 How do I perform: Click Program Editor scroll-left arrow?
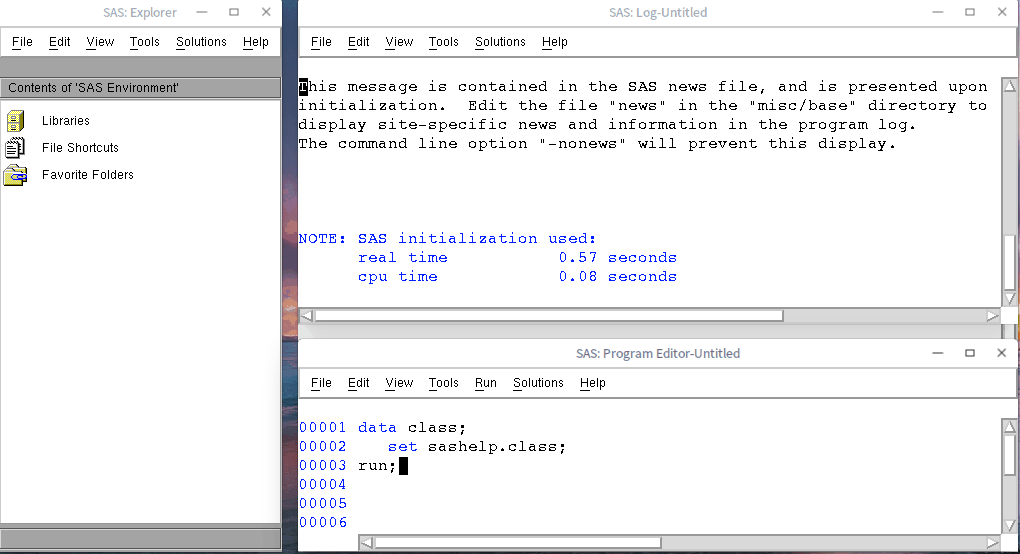[x=367, y=542]
